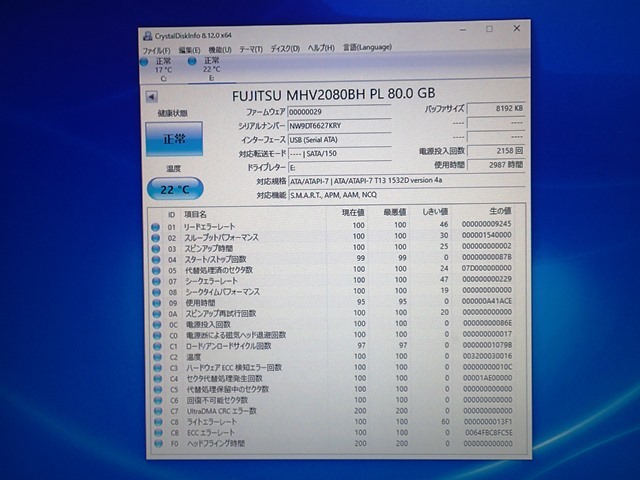
Task: Click raw value 000001540000
Action: click(487, 235)
